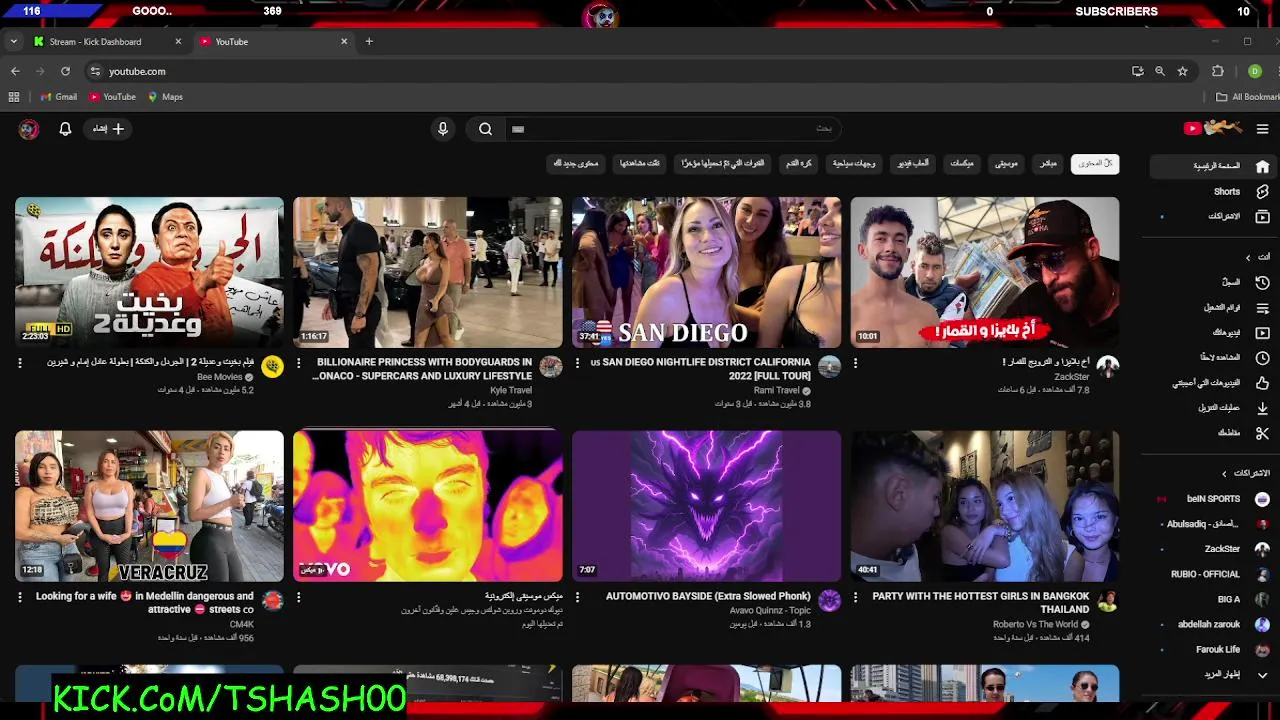
Task: Reload the page in Chrome
Action: pyautogui.click(x=65, y=71)
